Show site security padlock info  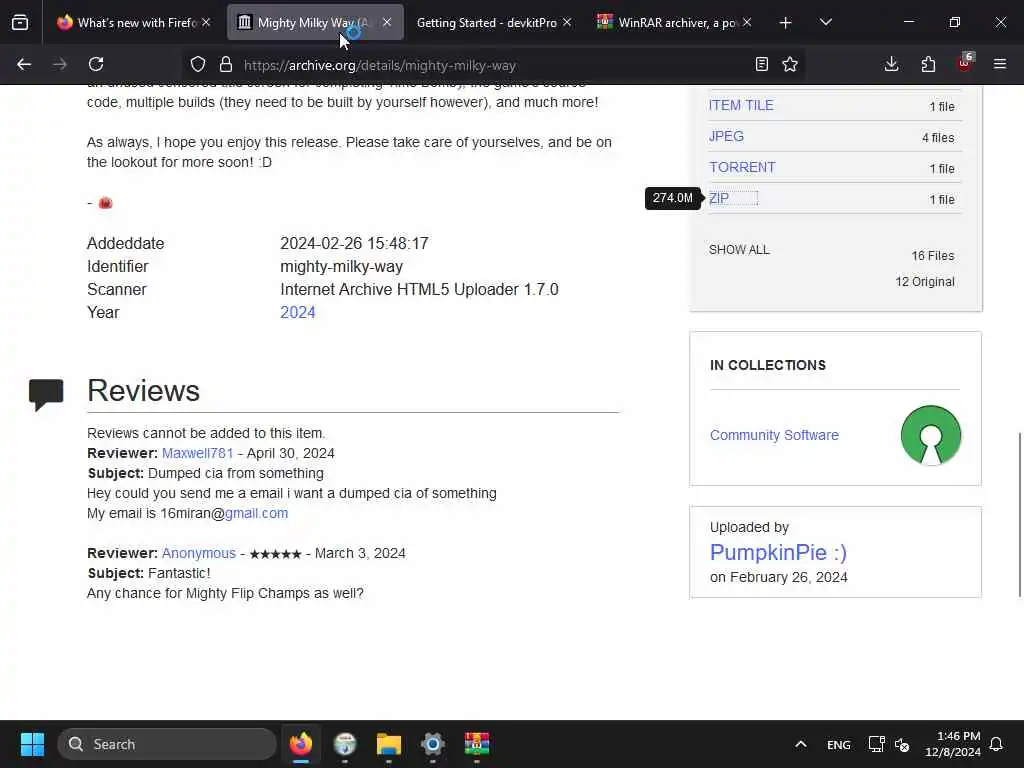pyautogui.click(x=226, y=64)
